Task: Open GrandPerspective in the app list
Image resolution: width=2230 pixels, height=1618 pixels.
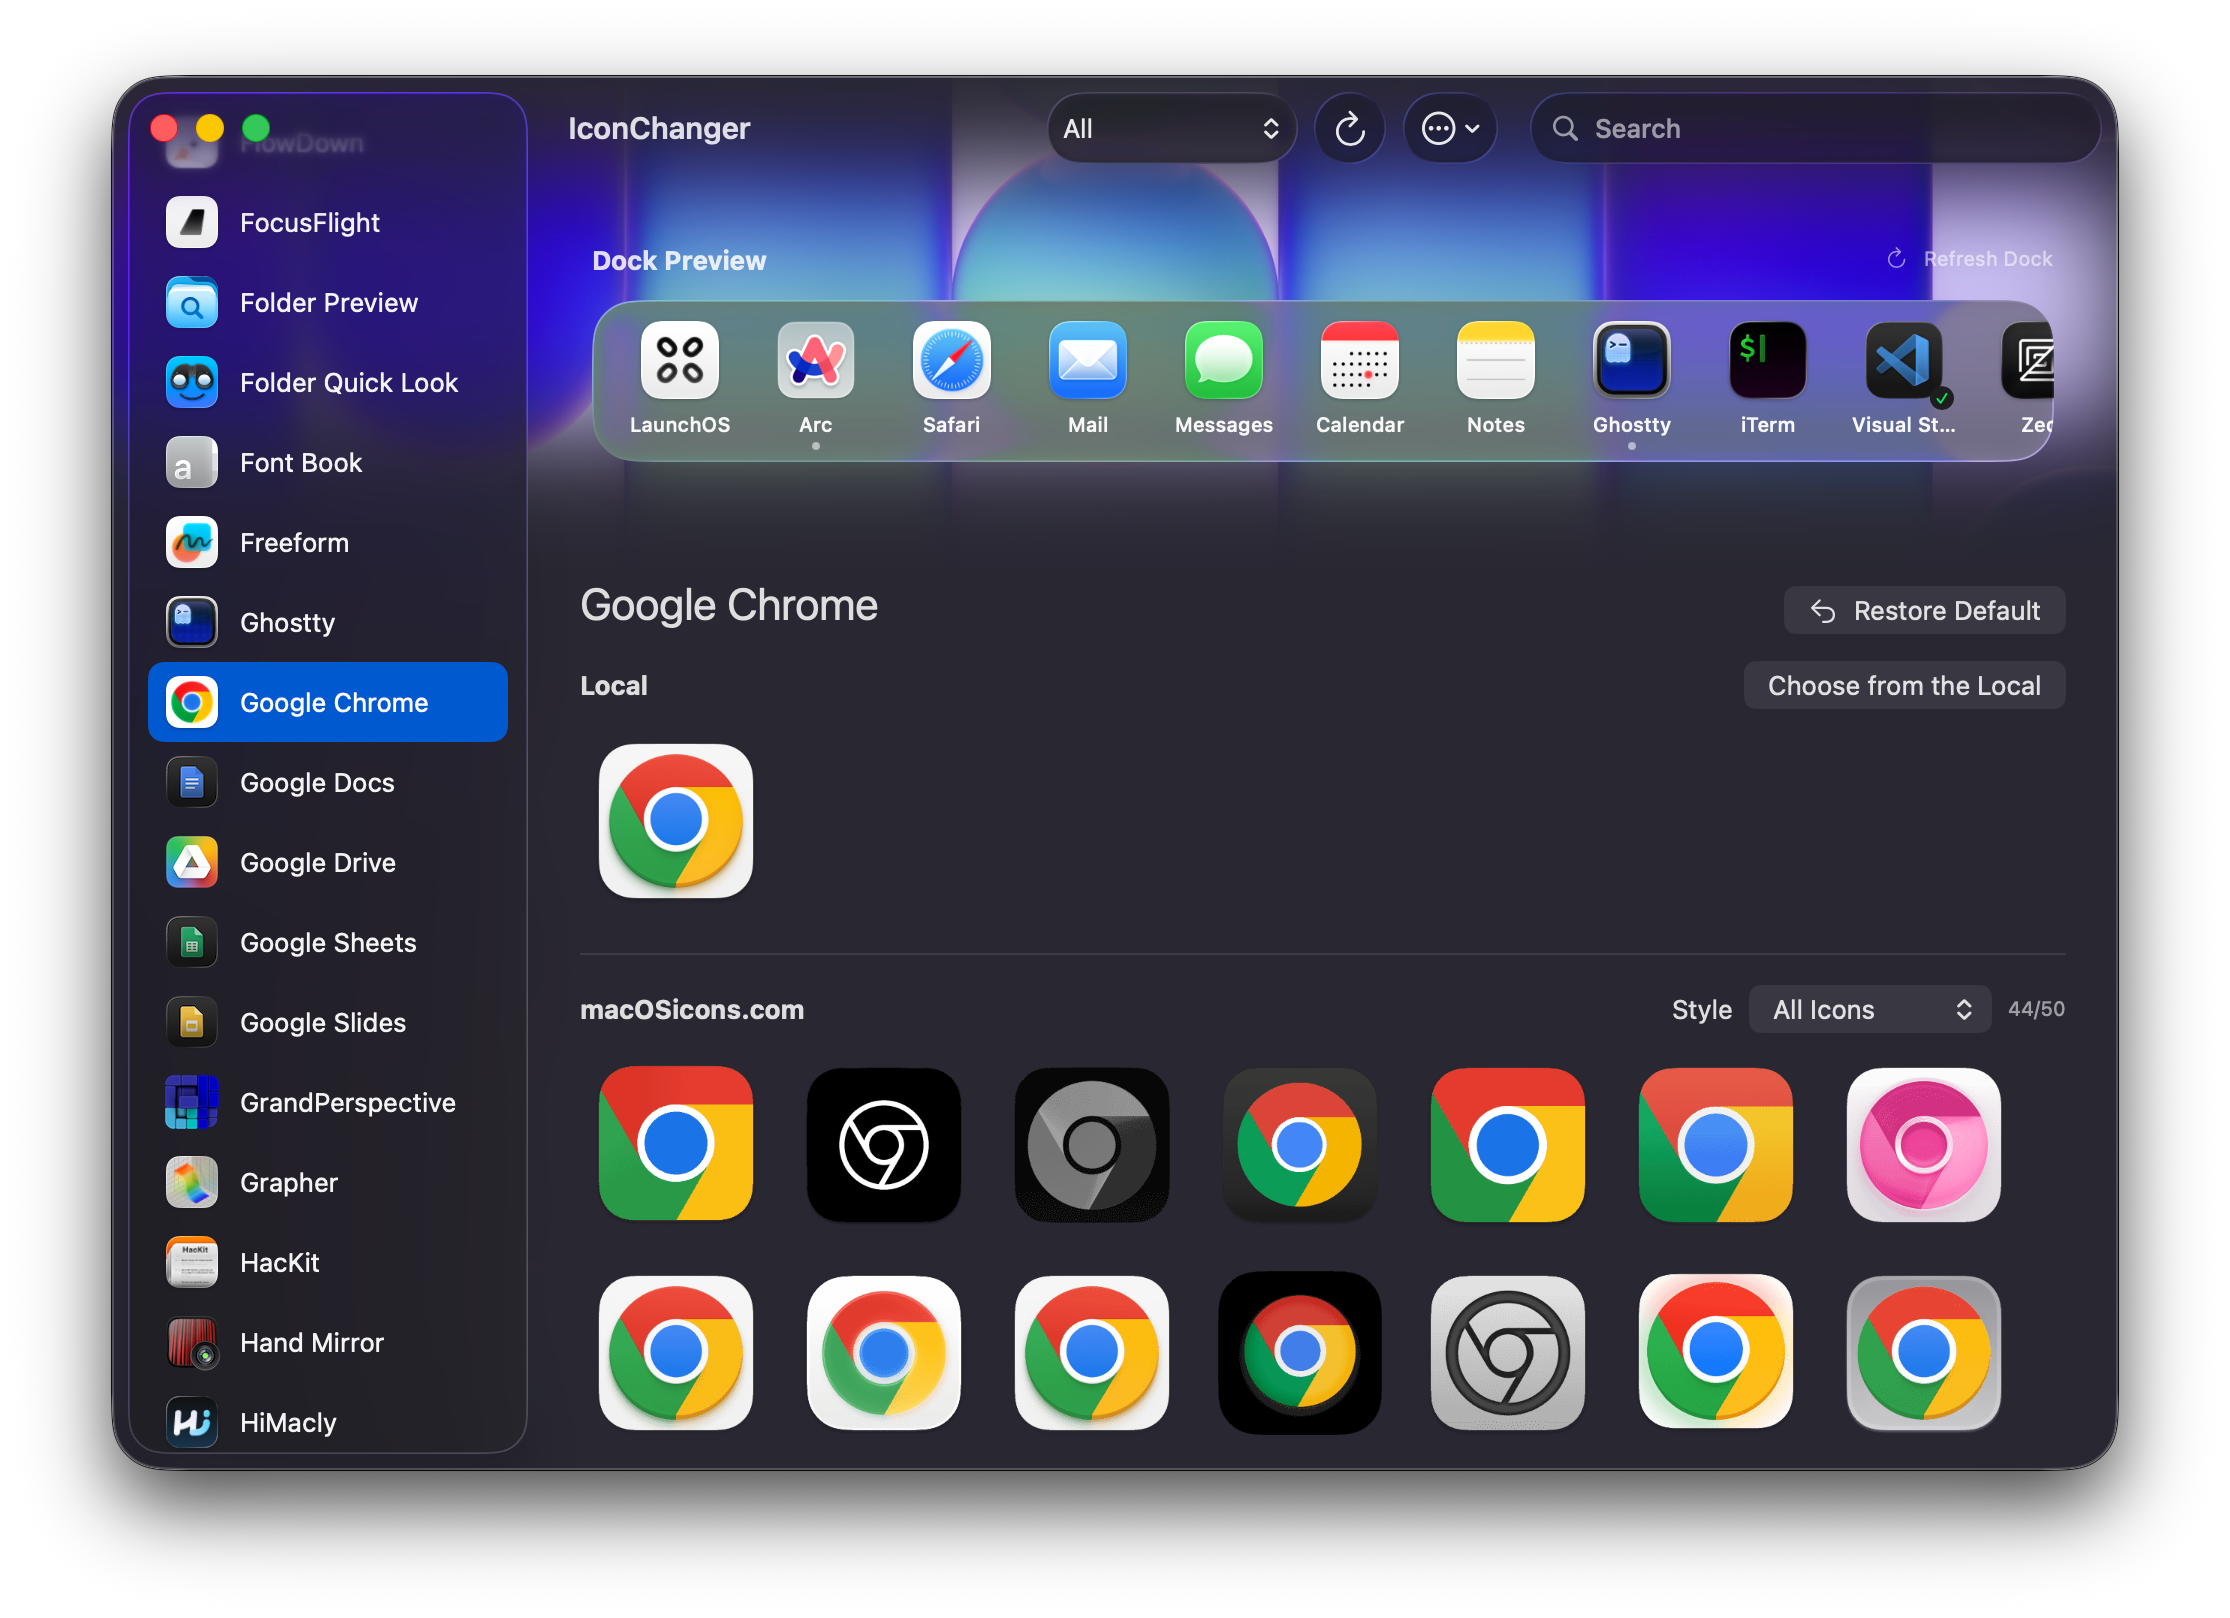Action: coord(347,1102)
